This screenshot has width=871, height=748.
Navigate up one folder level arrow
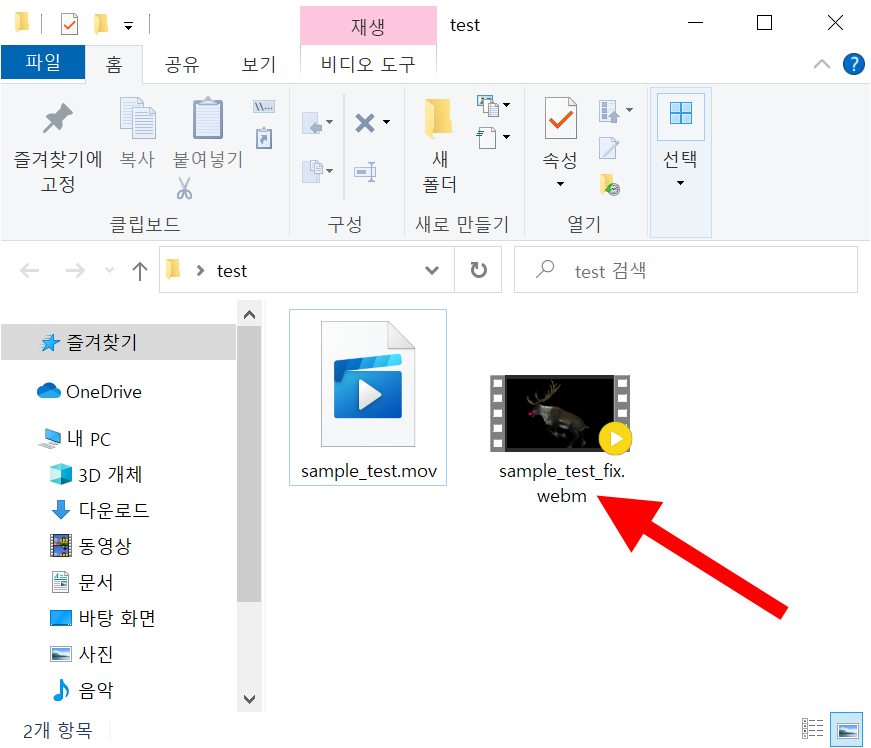[x=140, y=271]
